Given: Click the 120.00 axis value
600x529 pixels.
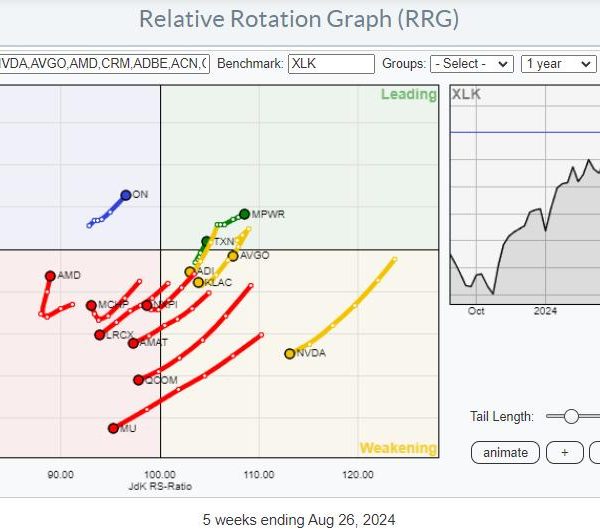Looking at the screenshot, I should [358, 475].
